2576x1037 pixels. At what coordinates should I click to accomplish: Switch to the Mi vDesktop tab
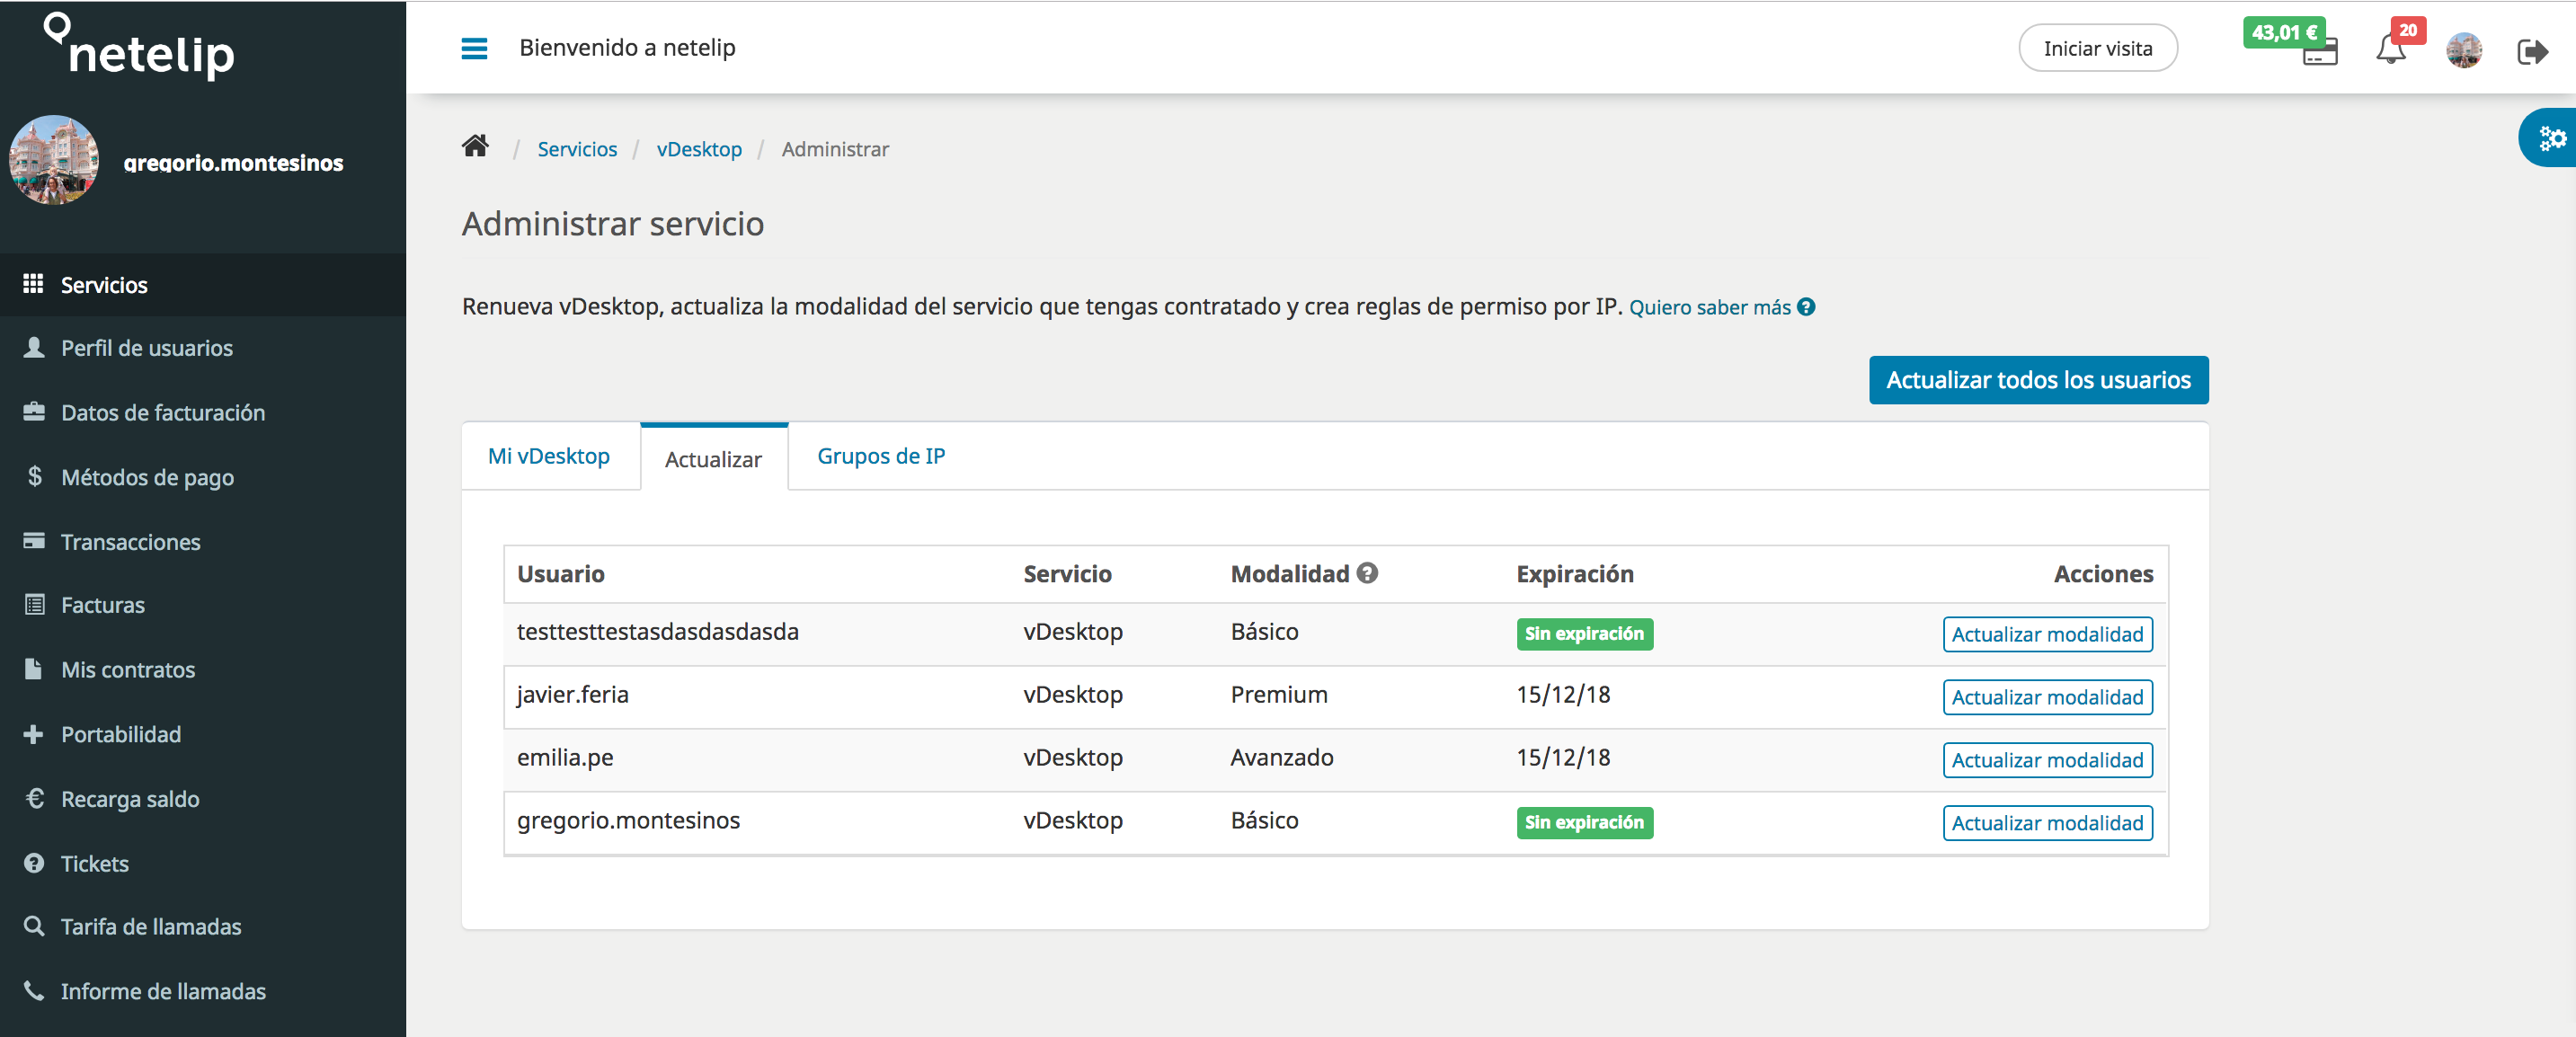click(549, 456)
